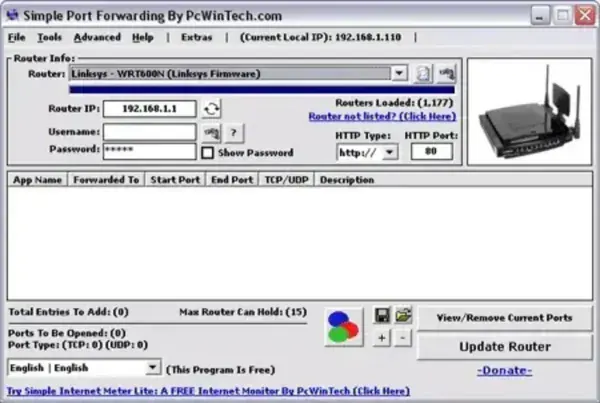Click in the Username field
The height and width of the screenshot is (403, 600).
pos(150,132)
